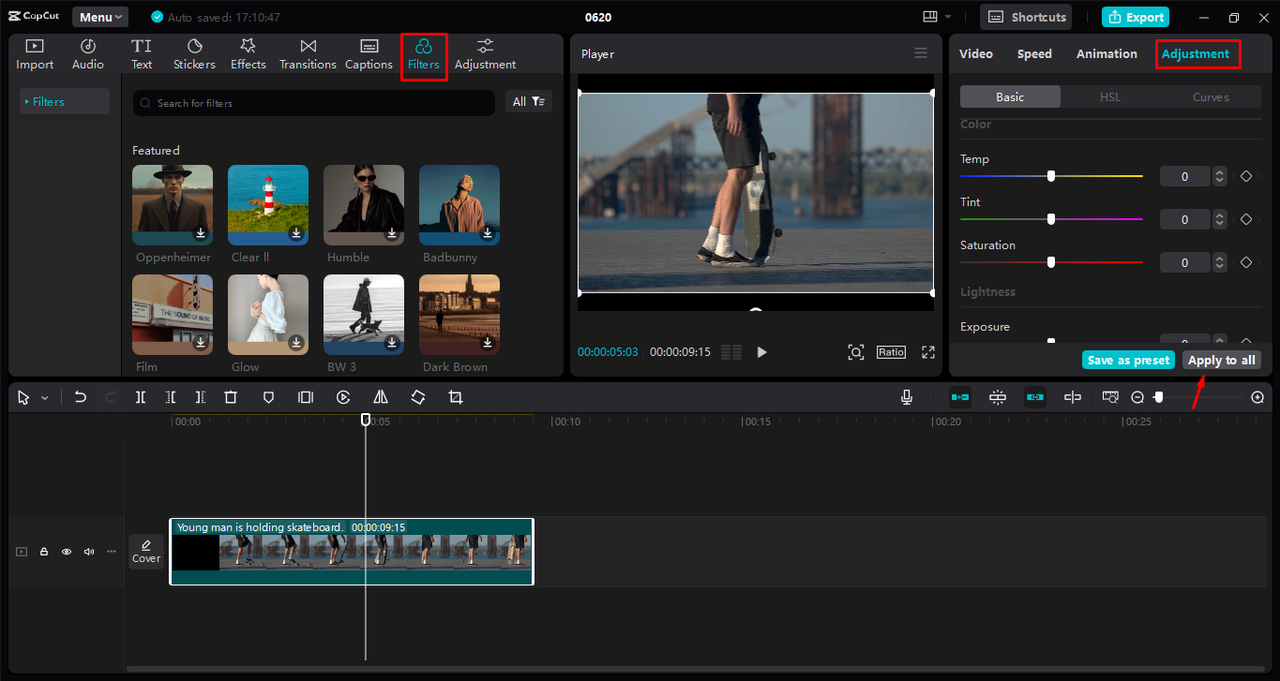The image size is (1280, 681).
Task: Lock the video track
Action: (x=44, y=551)
